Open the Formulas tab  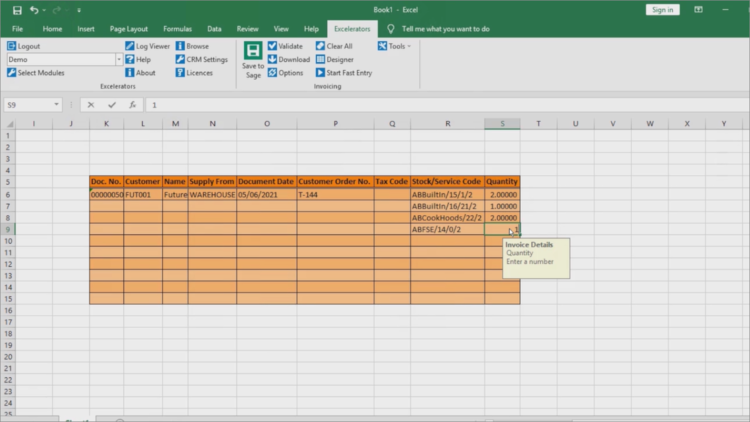click(177, 29)
